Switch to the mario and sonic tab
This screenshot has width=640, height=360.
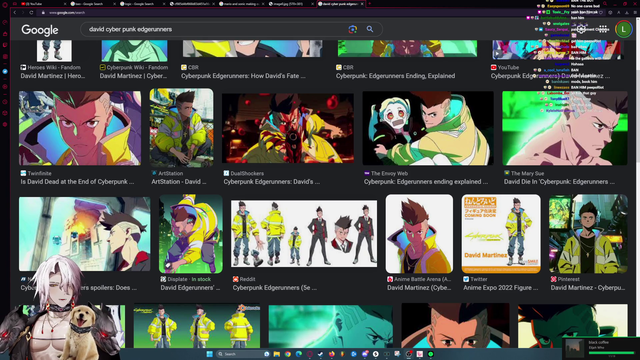coord(241,4)
